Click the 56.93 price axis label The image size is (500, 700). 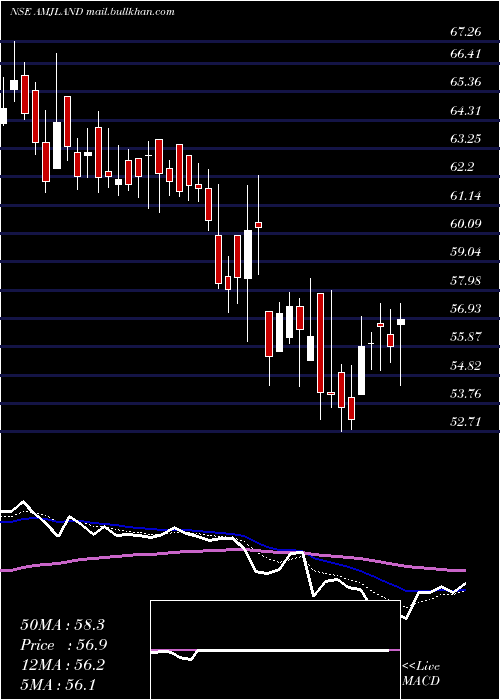(x=466, y=309)
